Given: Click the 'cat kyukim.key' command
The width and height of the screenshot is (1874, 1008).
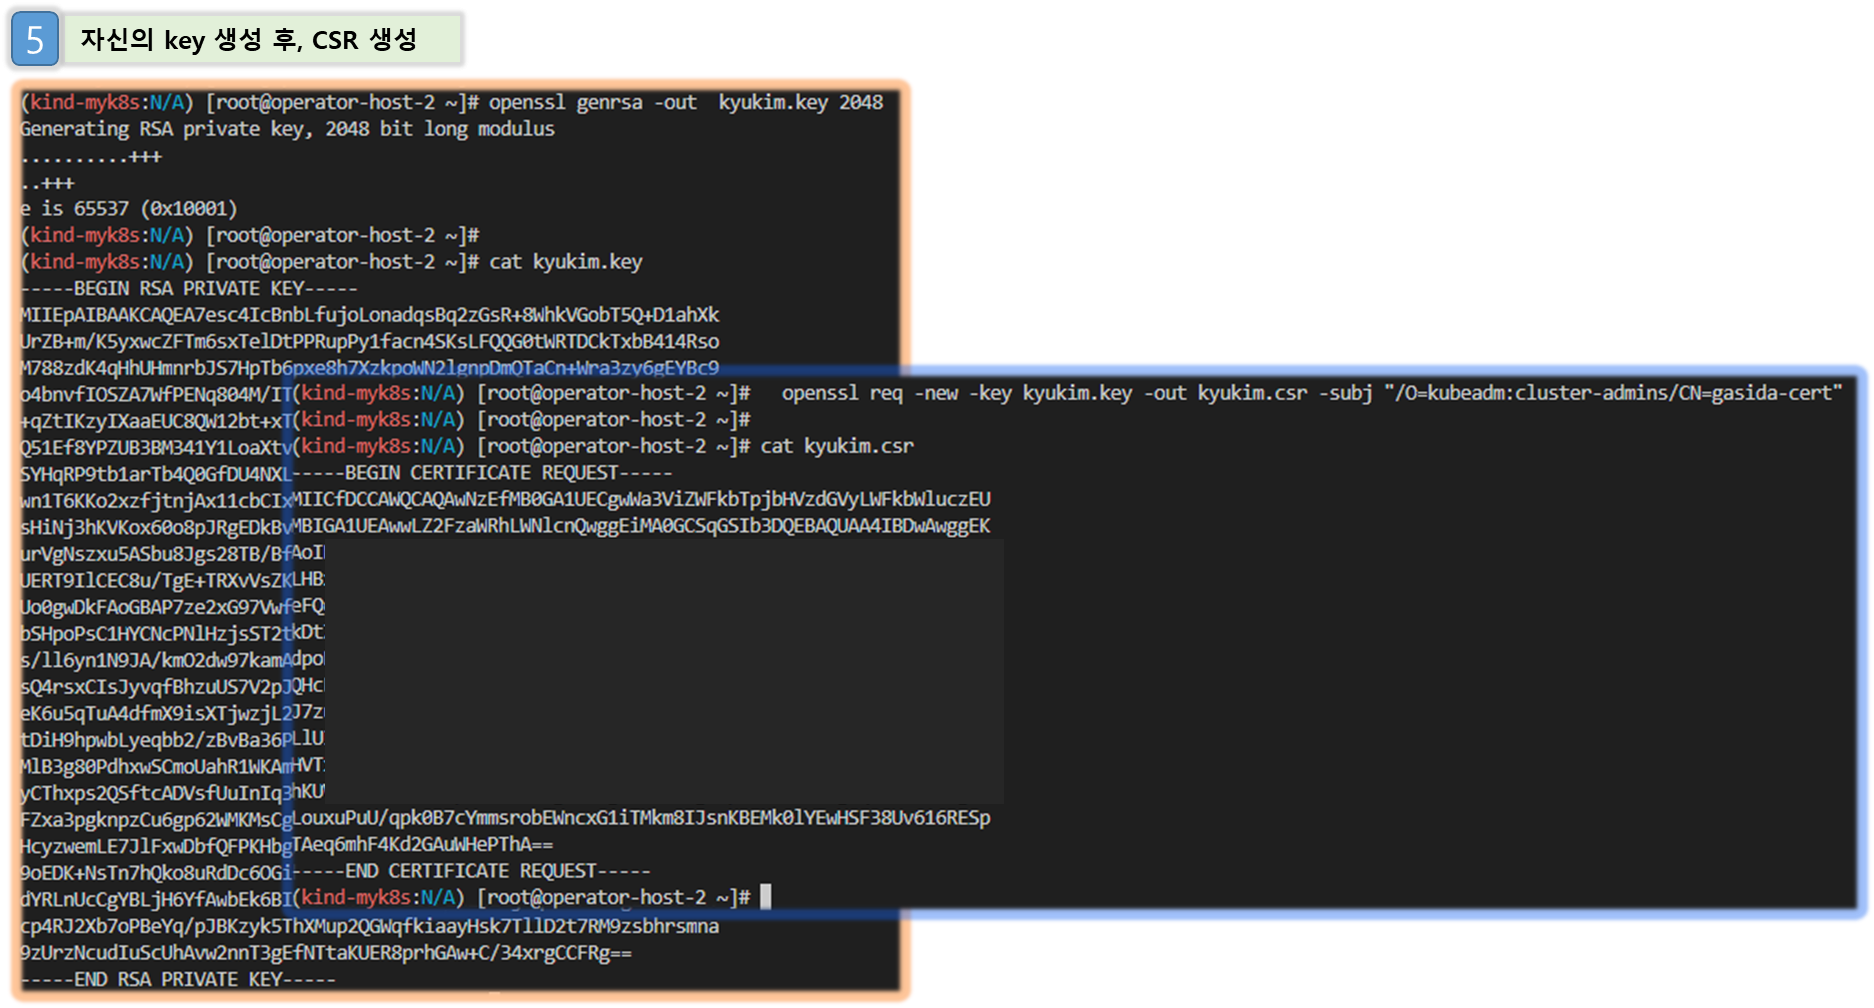Looking at the screenshot, I should pyautogui.click(x=566, y=262).
